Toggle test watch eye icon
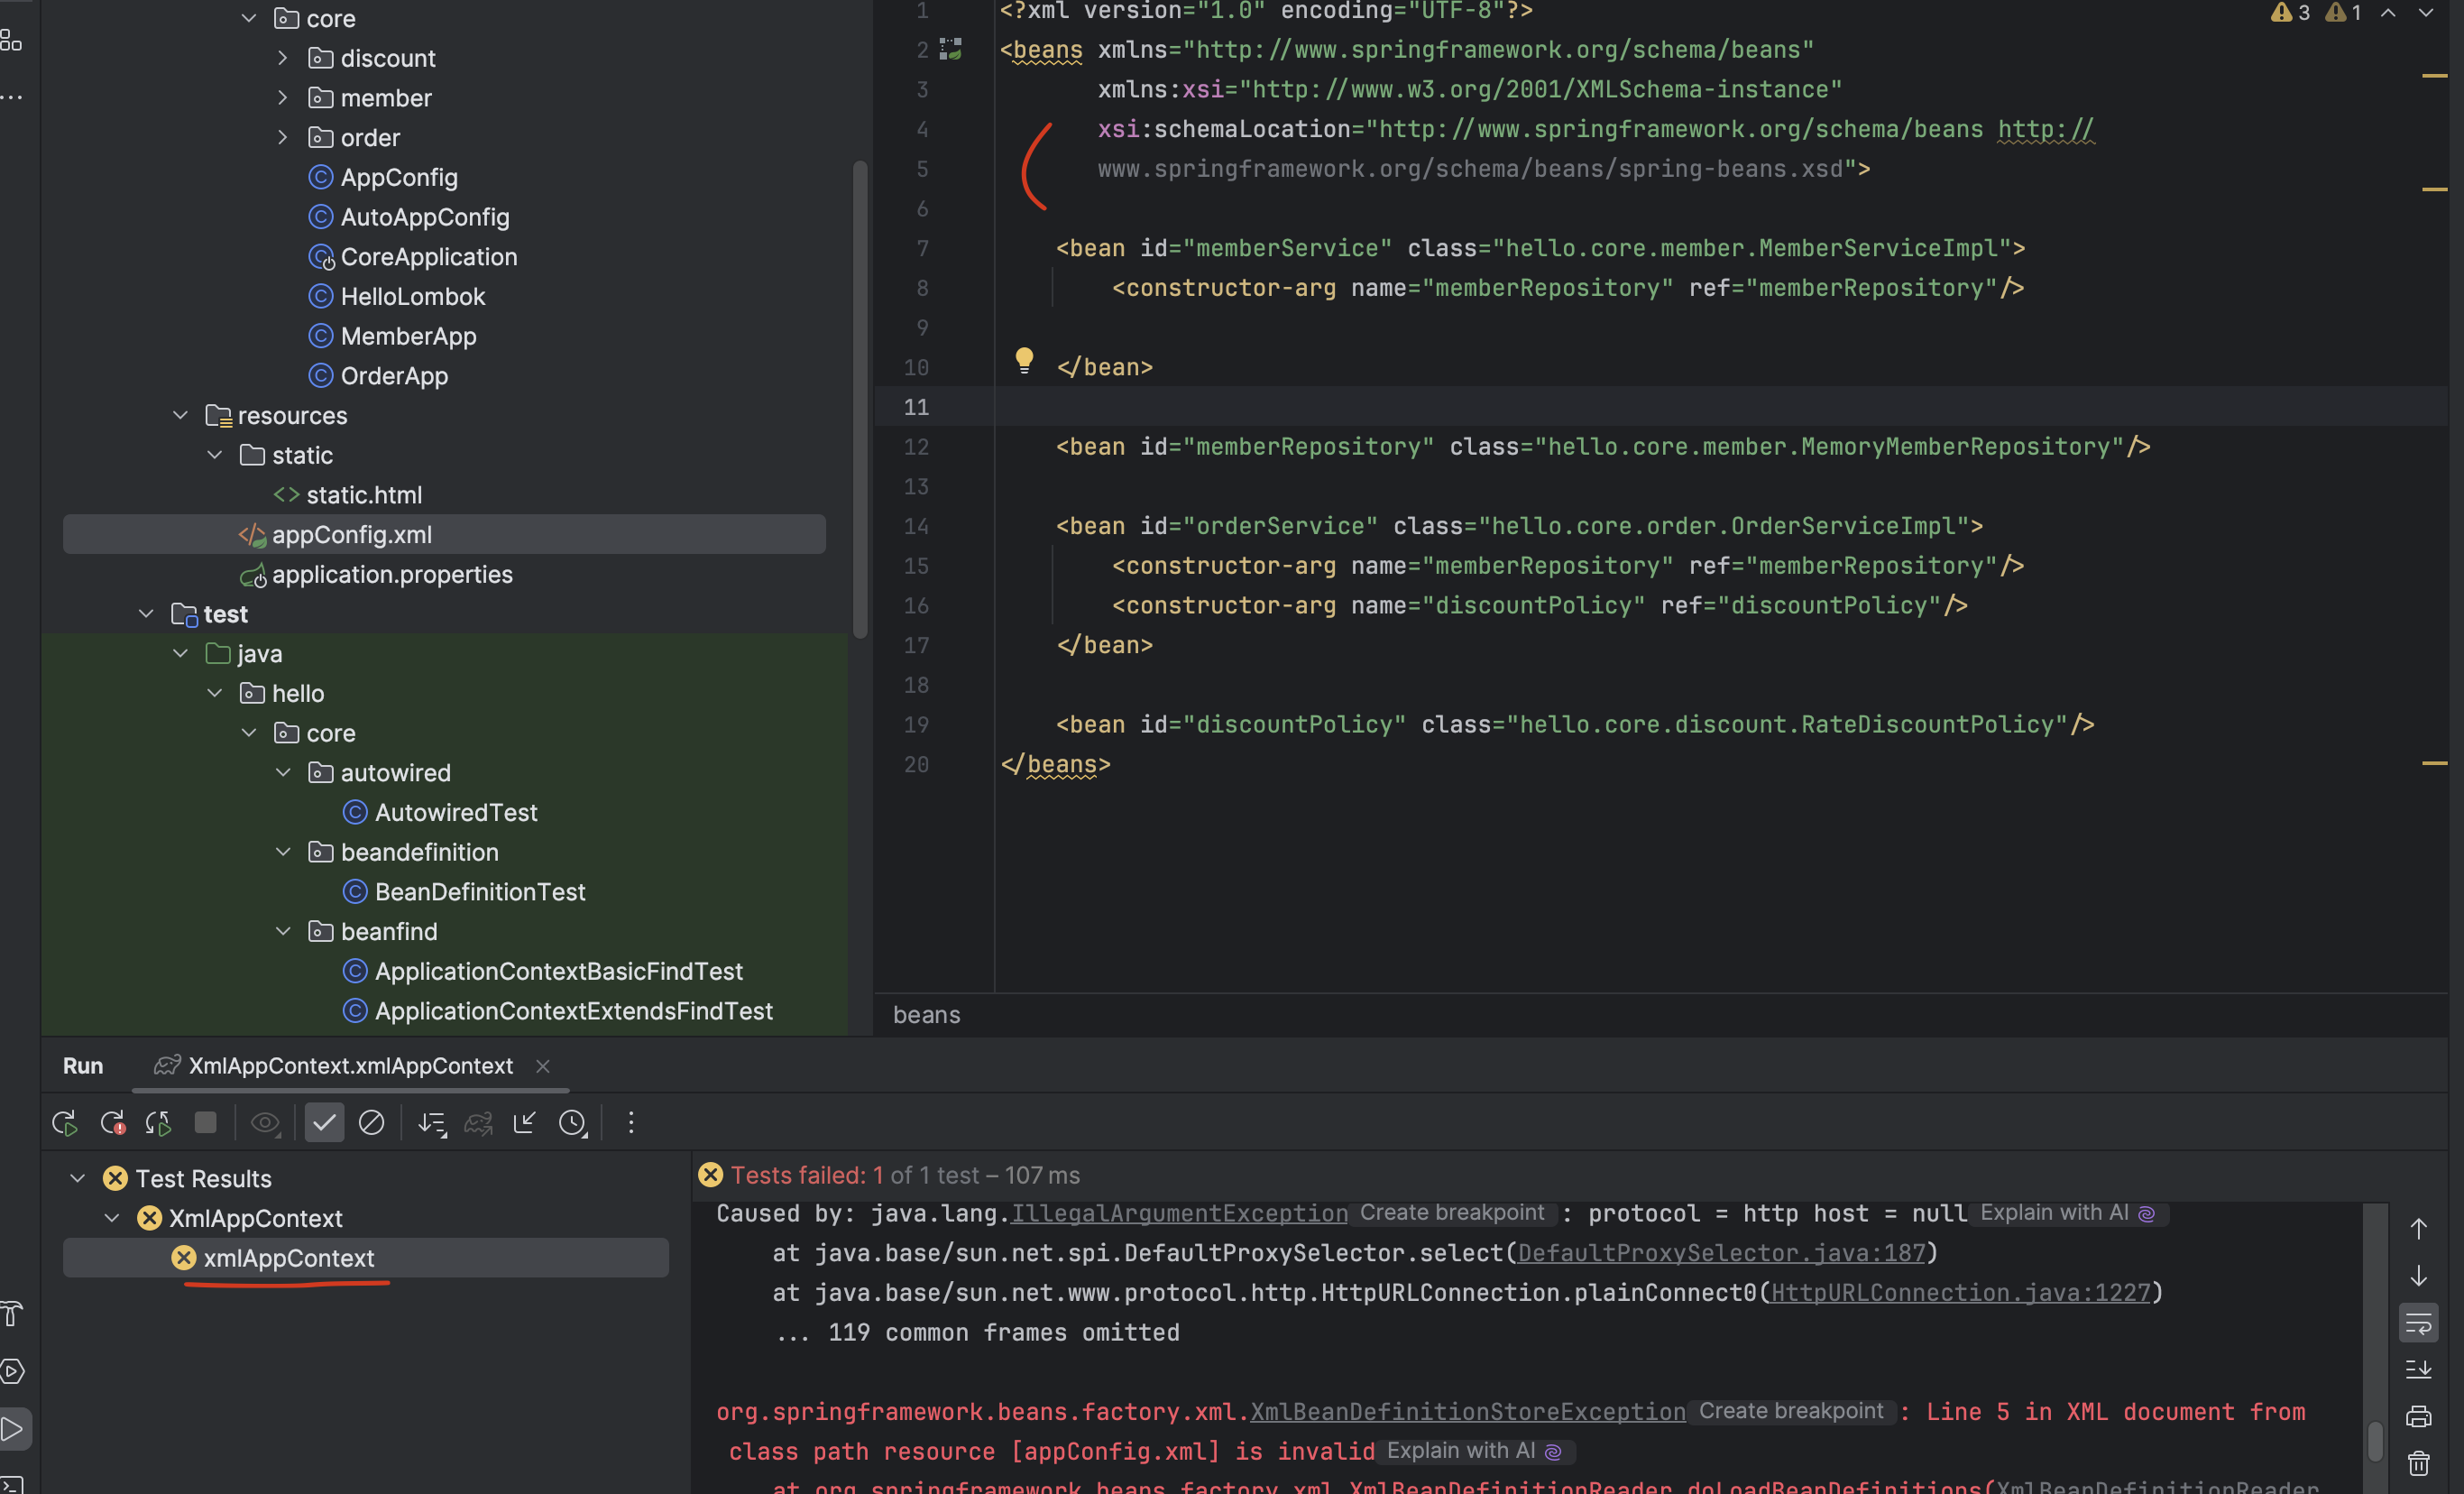This screenshot has height=1494, width=2464. tap(265, 1123)
